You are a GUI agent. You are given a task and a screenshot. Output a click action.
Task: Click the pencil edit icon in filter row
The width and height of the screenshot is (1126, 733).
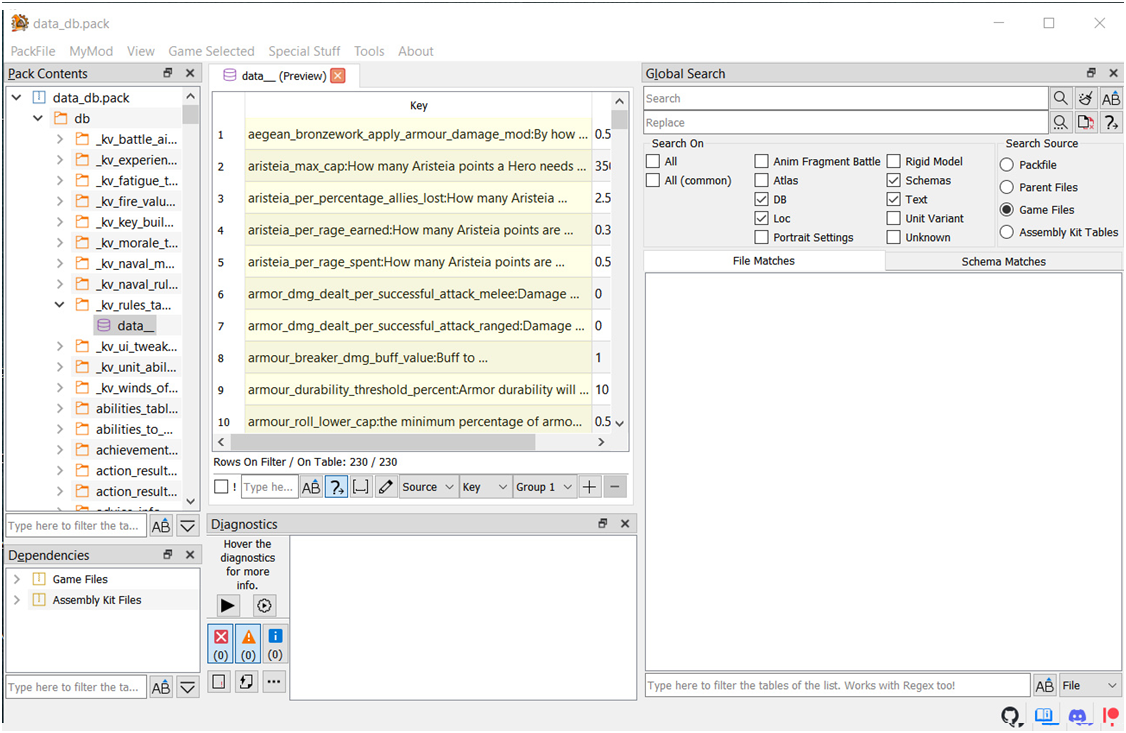coord(386,487)
